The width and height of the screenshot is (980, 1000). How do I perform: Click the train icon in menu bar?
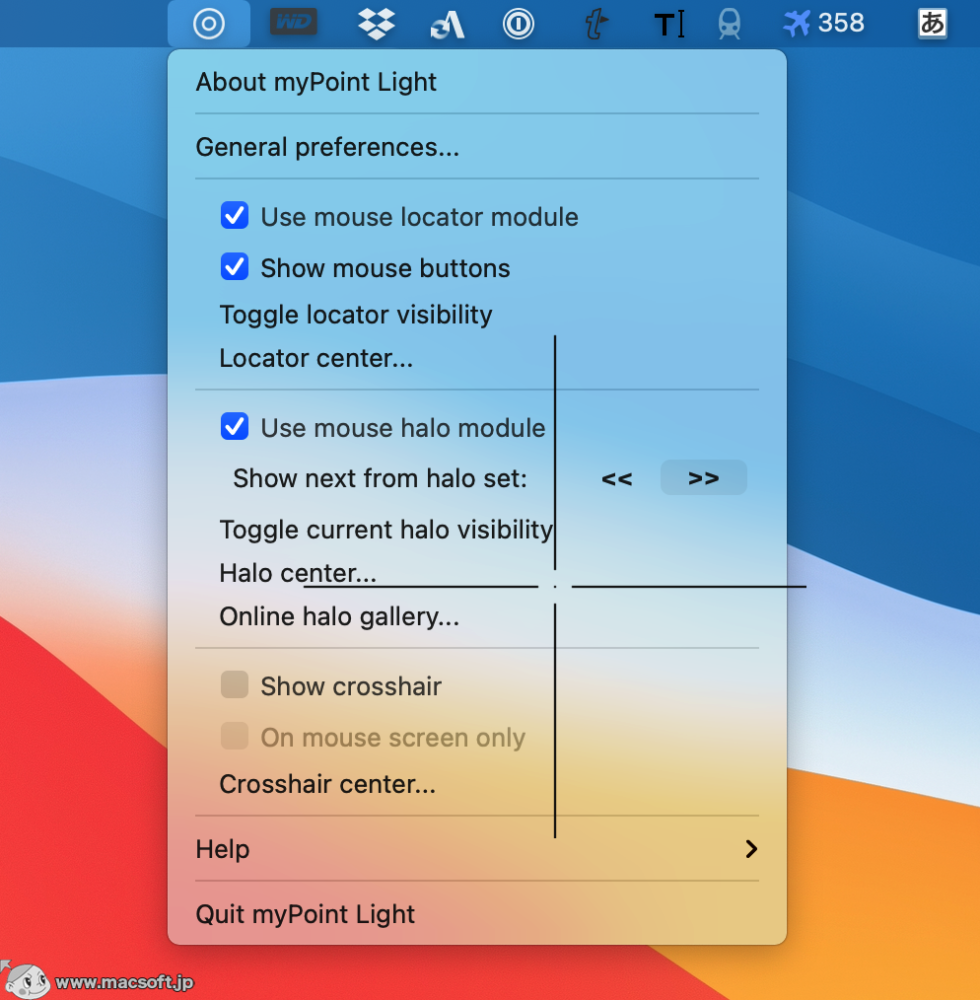(x=729, y=24)
